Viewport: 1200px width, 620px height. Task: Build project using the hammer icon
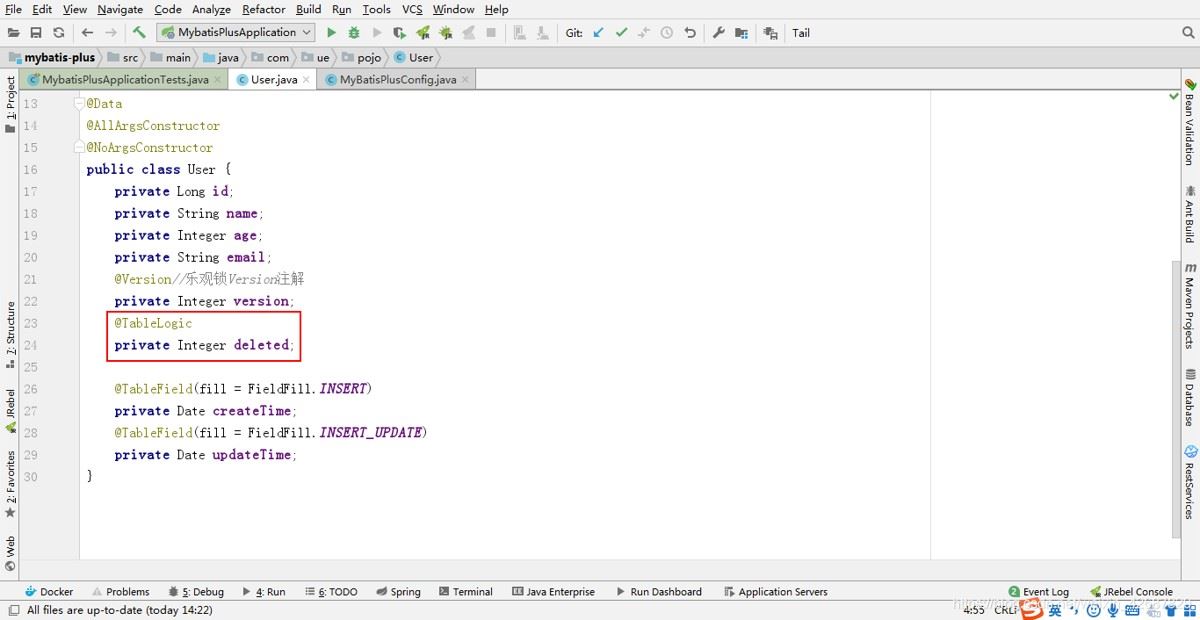pos(139,33)
